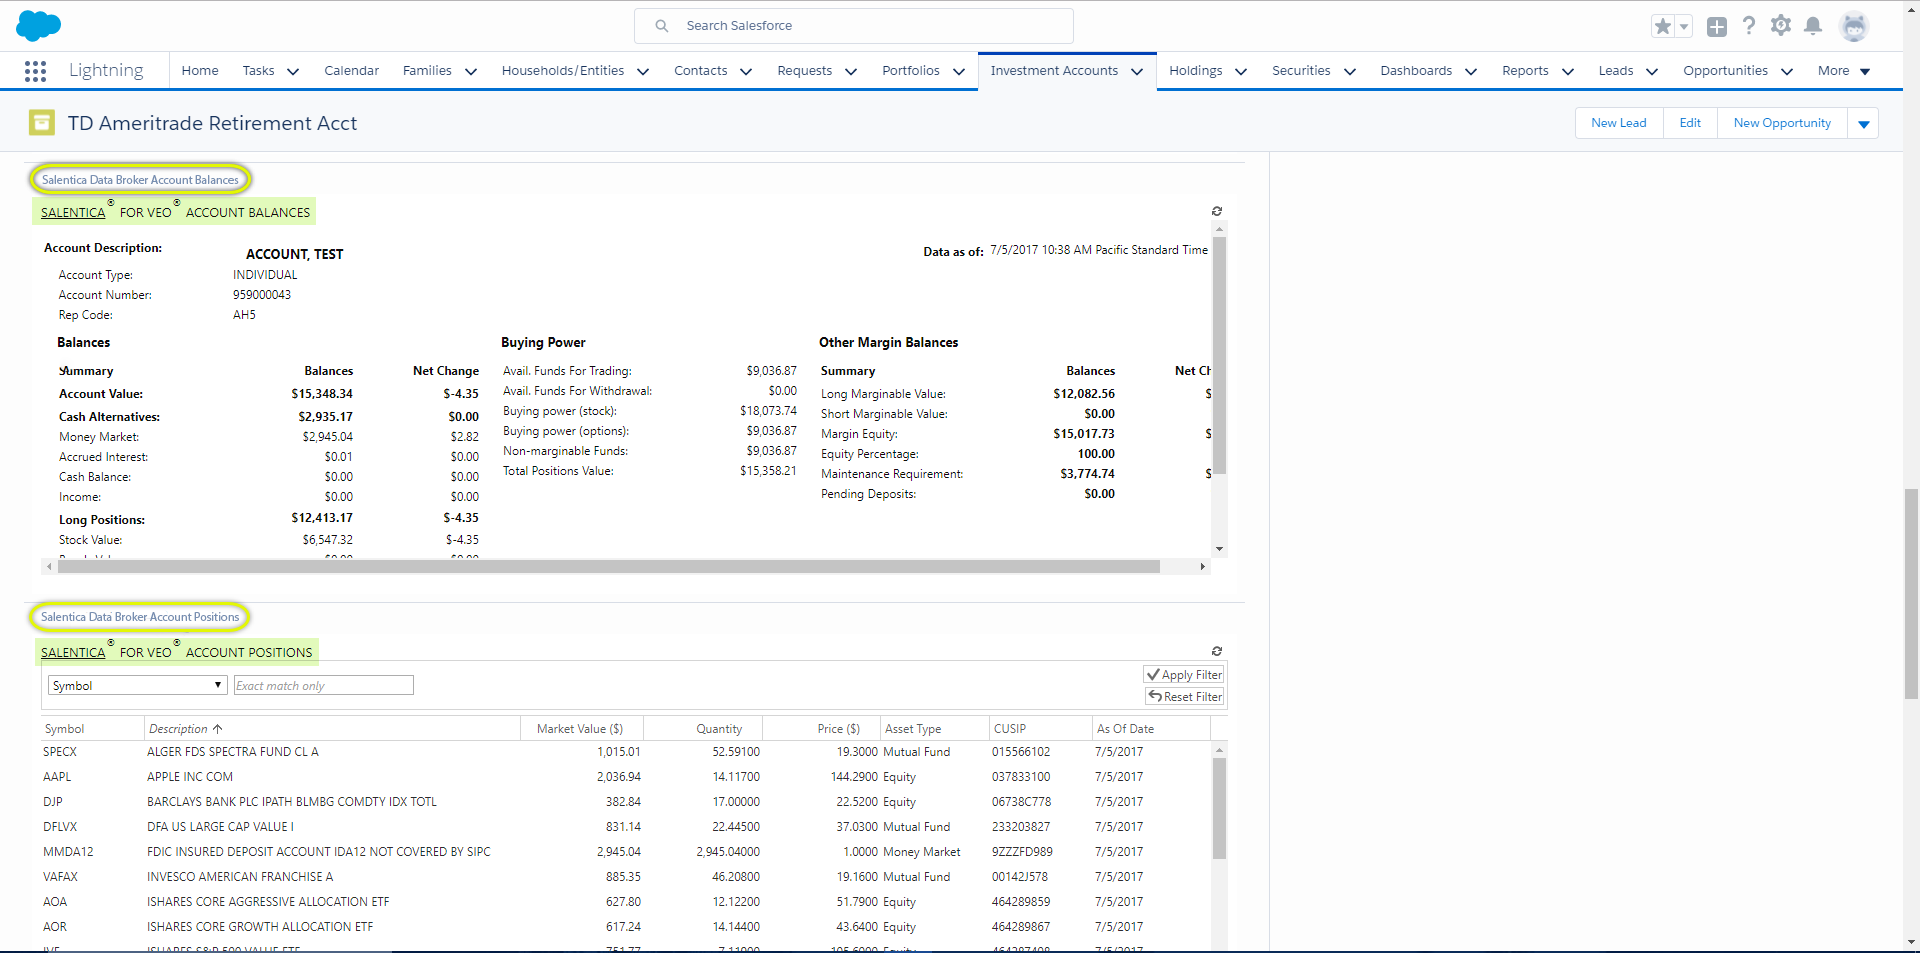
Task: Click the Salentica Data Broker Account Positions label
Action: click(x=140, y=617)
